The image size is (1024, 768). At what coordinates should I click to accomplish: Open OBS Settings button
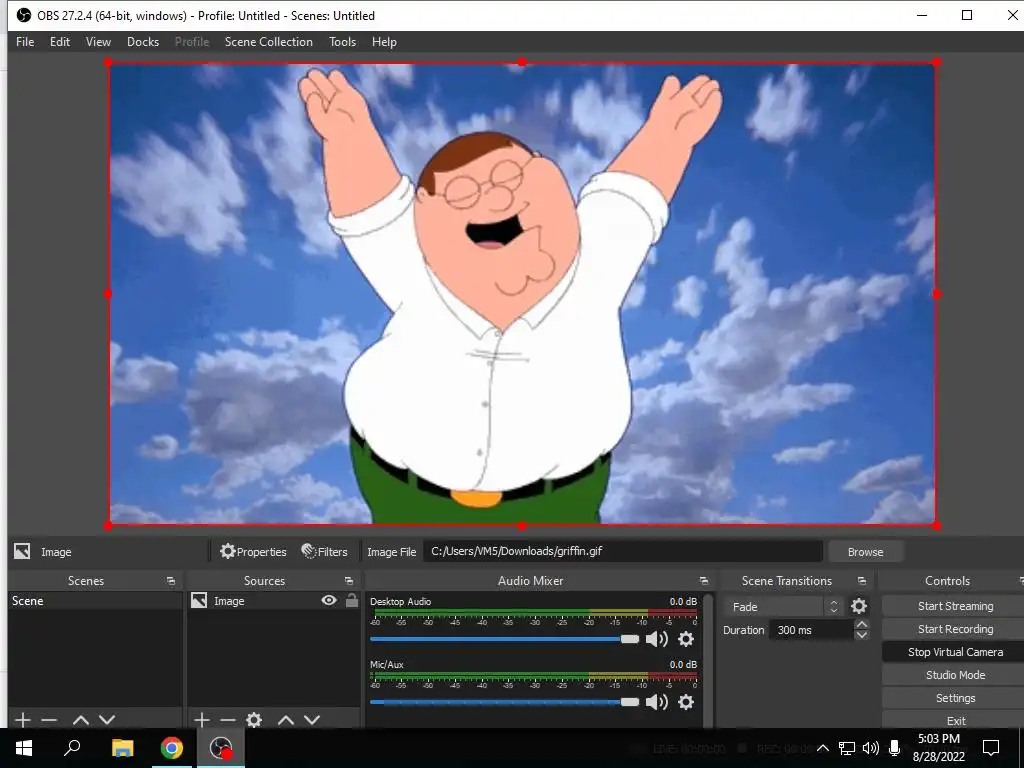click(955, 697)
